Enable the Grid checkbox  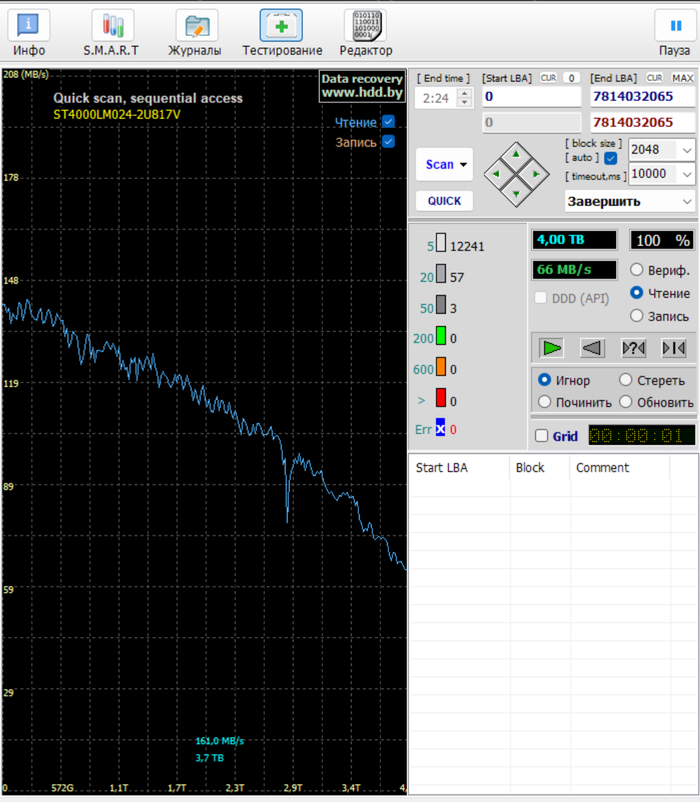tap(541, 436)
